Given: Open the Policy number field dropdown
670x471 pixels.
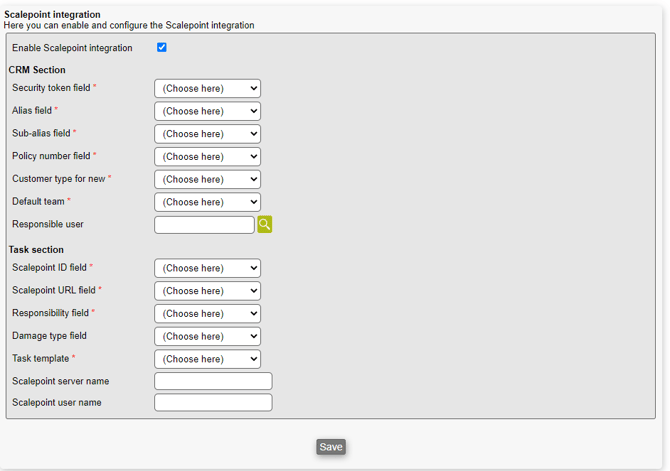Looking at the screenshot, I should [x=207, y=156].
